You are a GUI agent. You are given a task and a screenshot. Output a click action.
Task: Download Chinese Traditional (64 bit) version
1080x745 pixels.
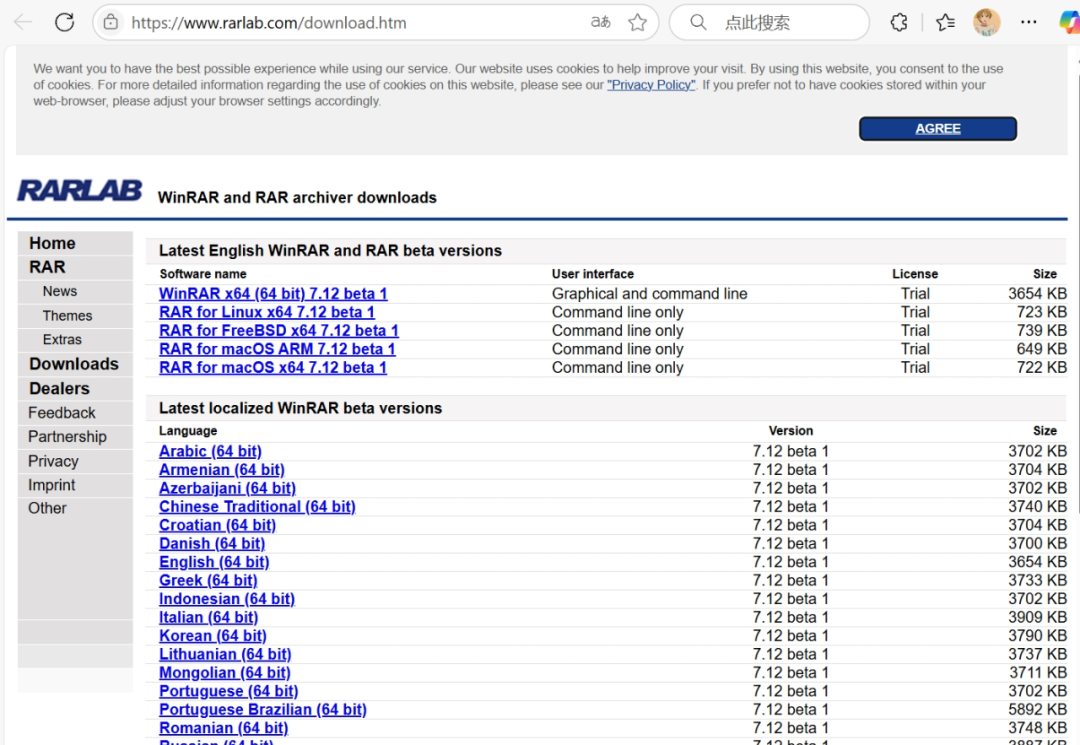coord(257,507)
